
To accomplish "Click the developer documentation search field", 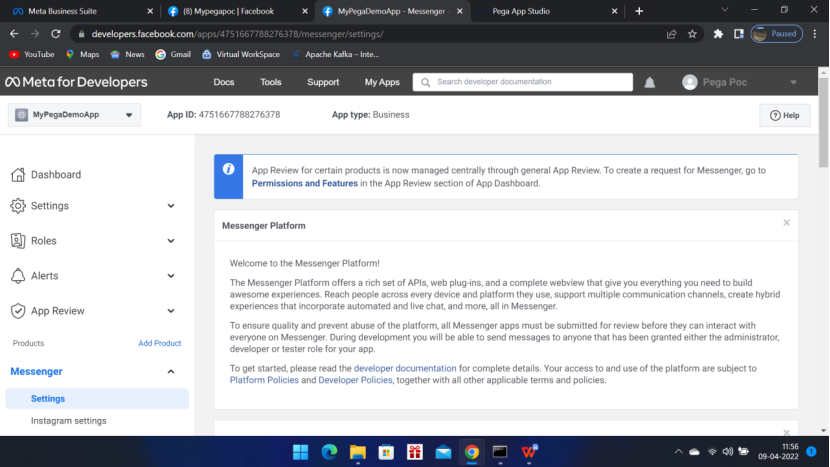I will point(522,82).
